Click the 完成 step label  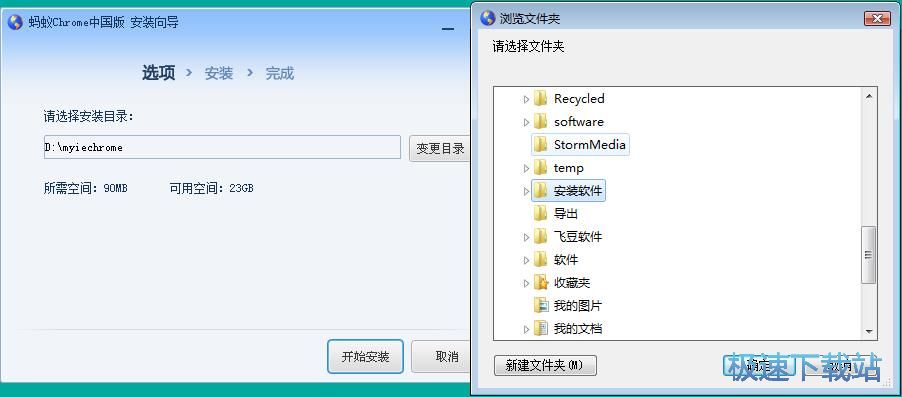pos(280,74)
